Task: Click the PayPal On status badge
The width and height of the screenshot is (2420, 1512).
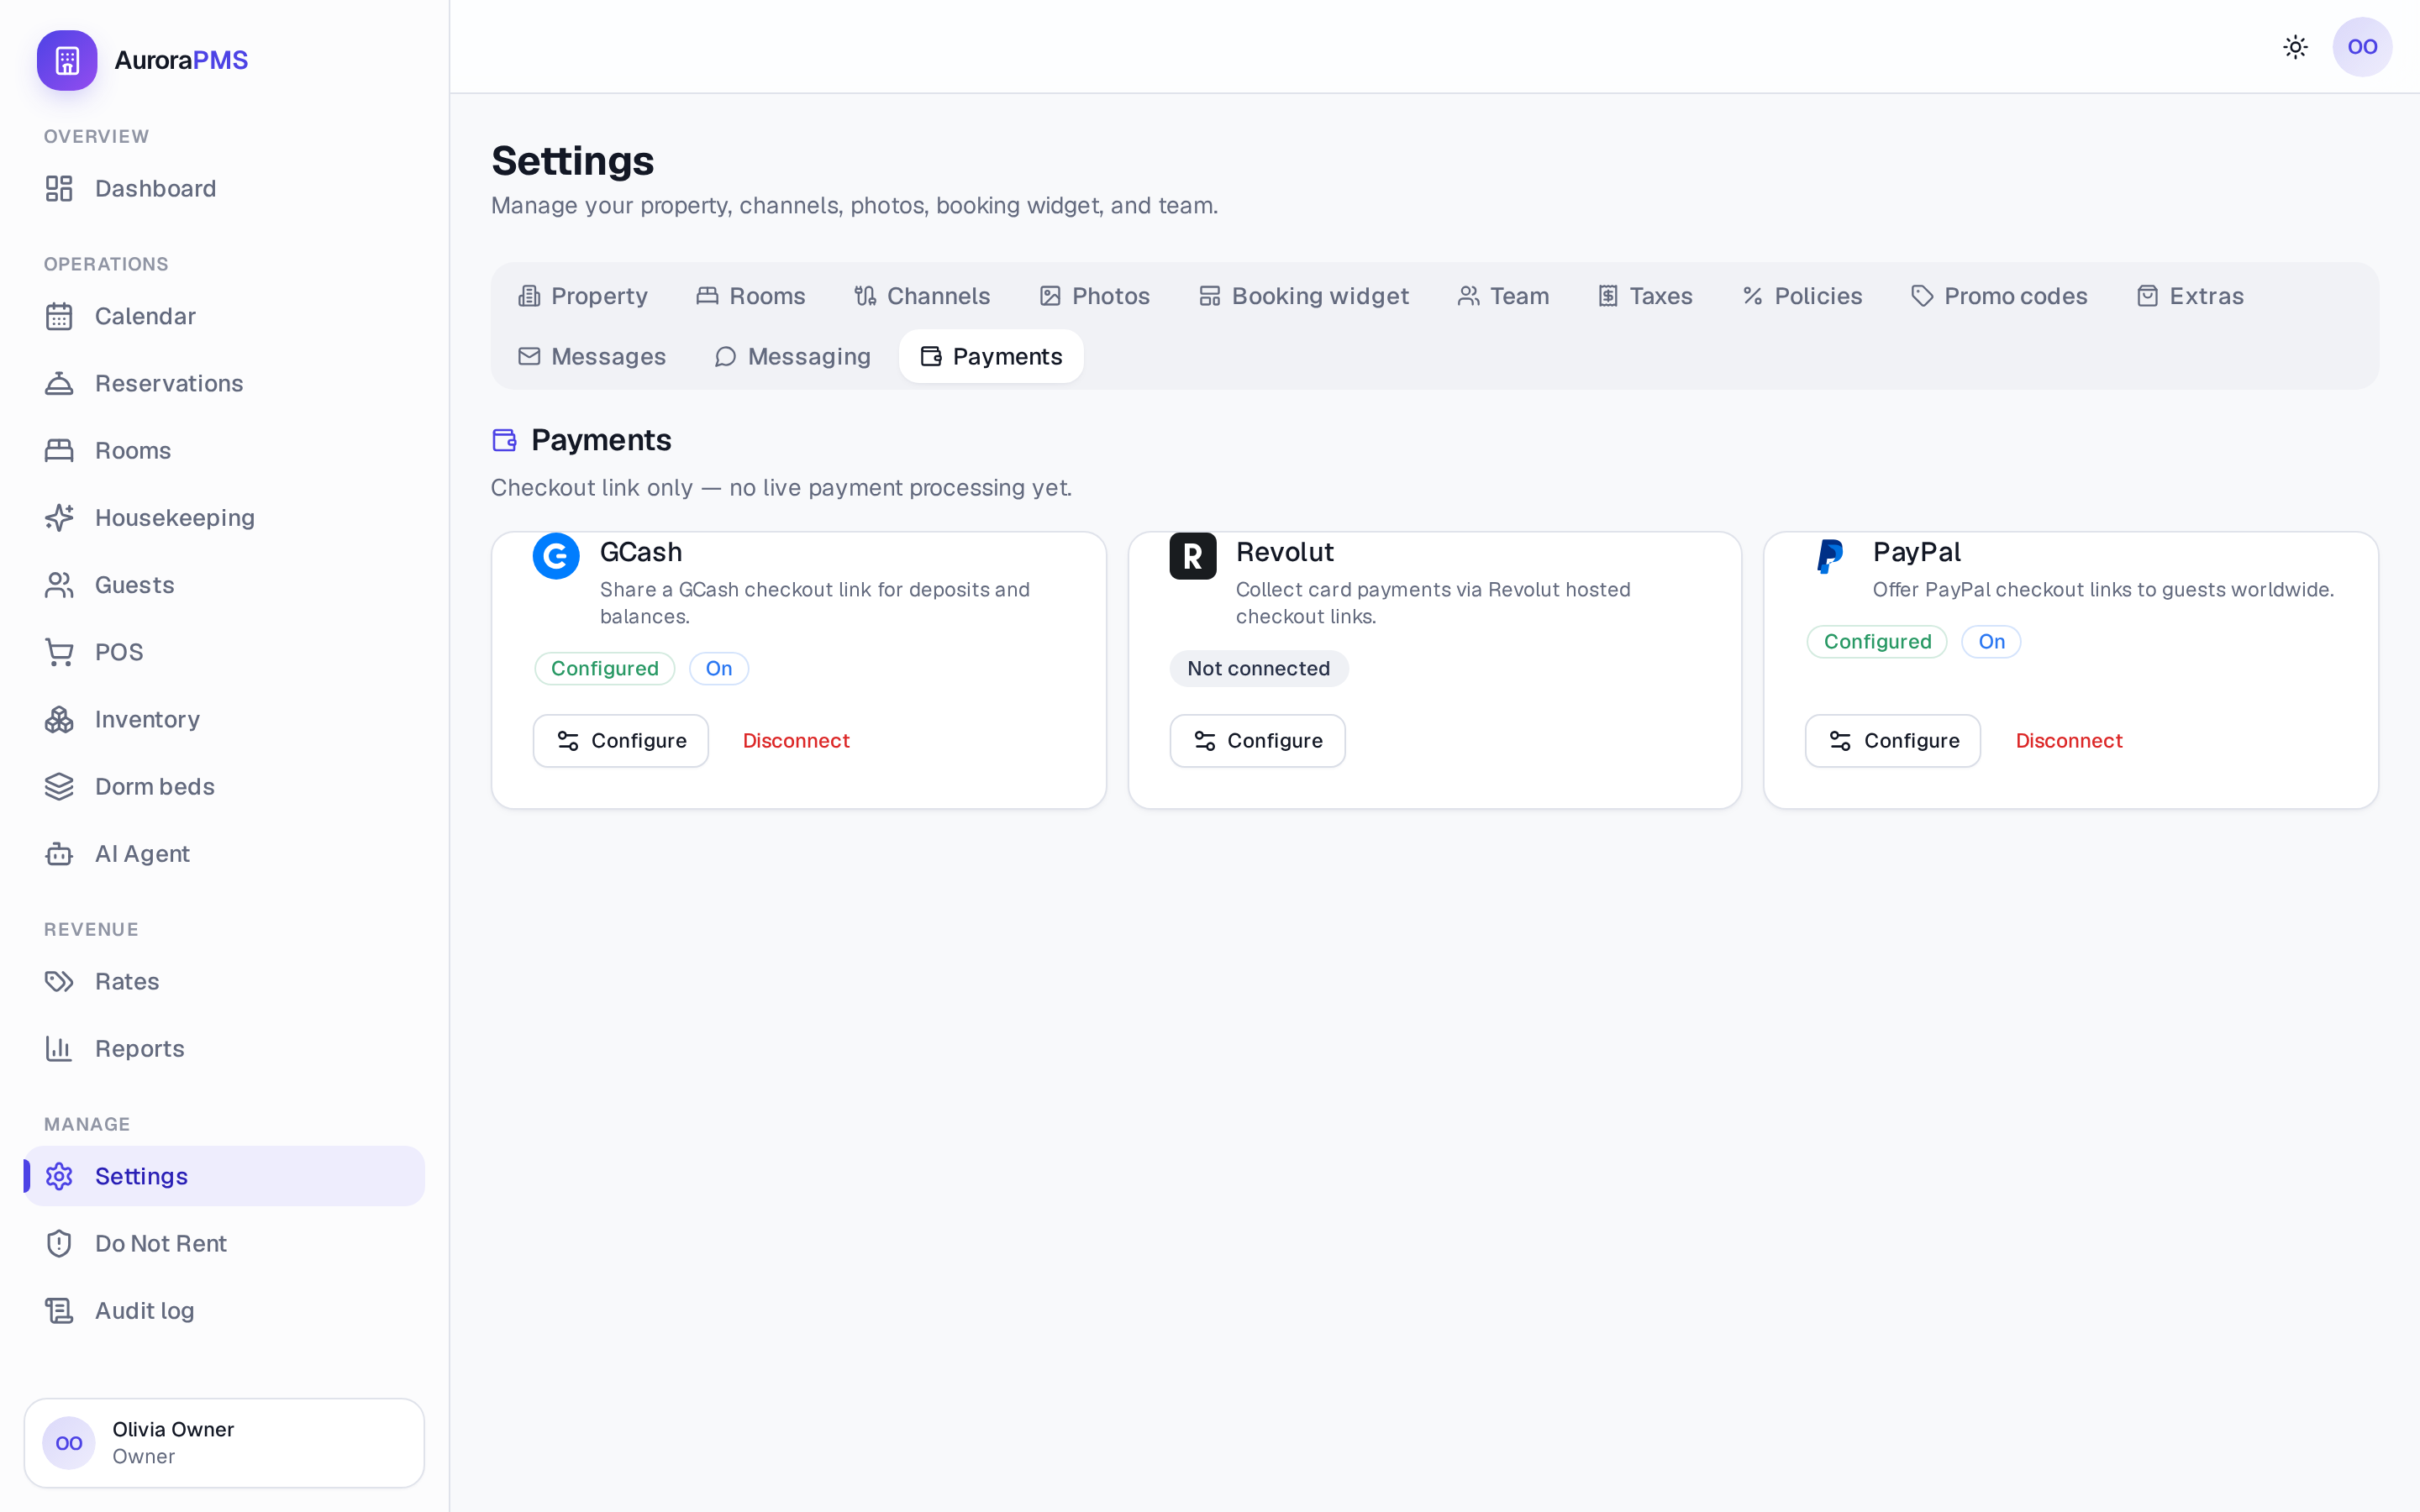Action: [x=1991, y=642]
